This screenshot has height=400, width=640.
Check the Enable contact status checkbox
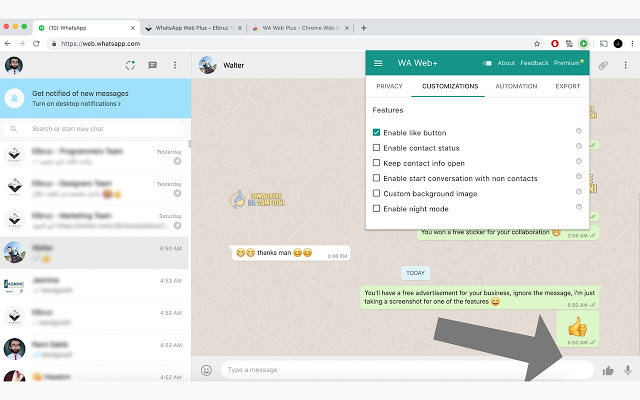coord(377,148)
